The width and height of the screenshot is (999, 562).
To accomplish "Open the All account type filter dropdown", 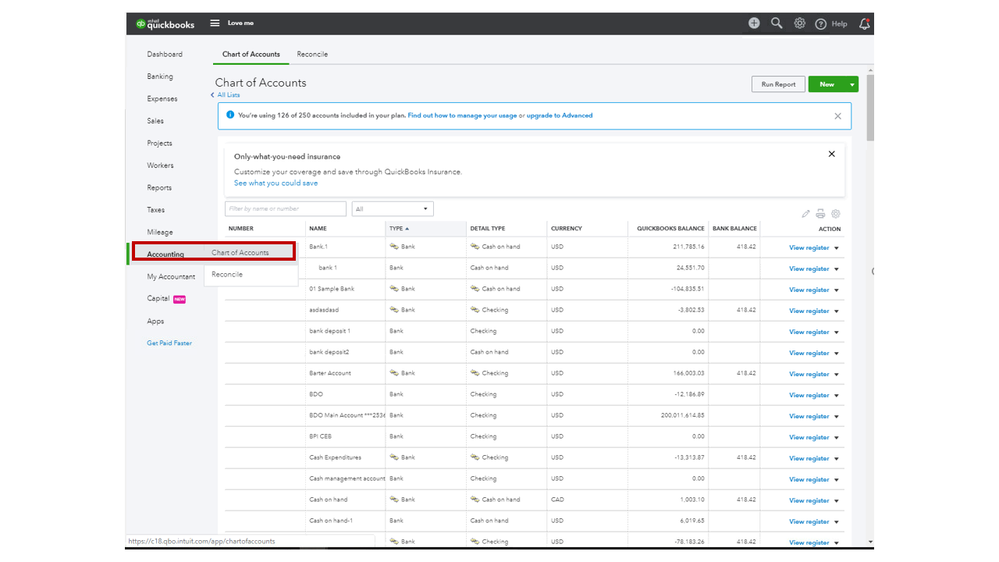I will pos(392,209).
